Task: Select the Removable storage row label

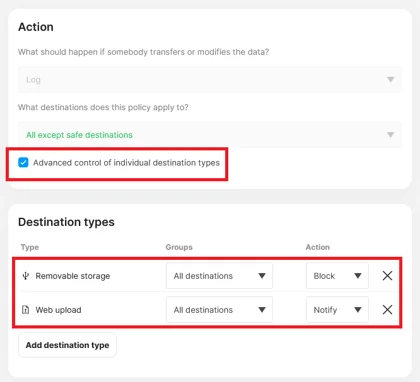Action: [x=73, y=276]
